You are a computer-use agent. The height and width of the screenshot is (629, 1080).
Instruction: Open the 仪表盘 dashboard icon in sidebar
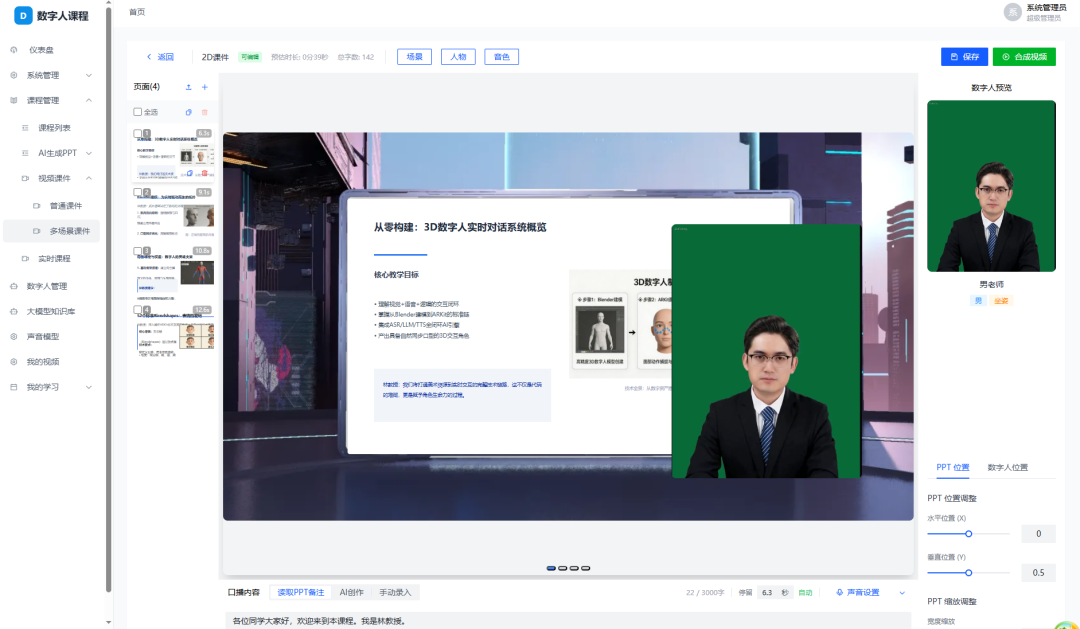[x=14, y=50]
